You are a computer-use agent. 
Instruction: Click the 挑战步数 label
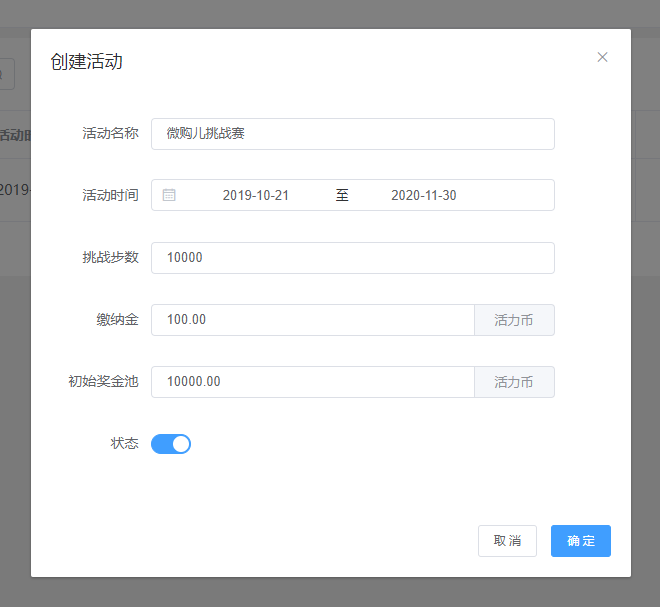click(110, 257)
